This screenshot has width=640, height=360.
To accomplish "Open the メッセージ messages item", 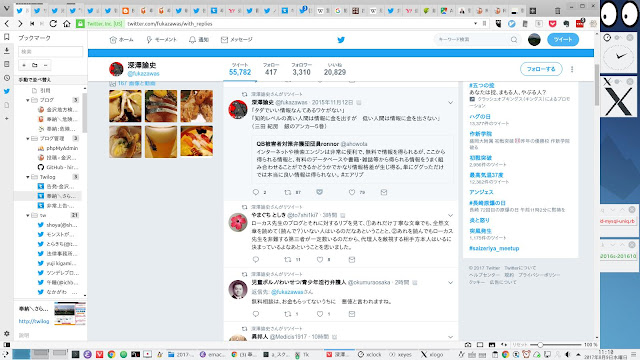I will [x=237, y=40].
